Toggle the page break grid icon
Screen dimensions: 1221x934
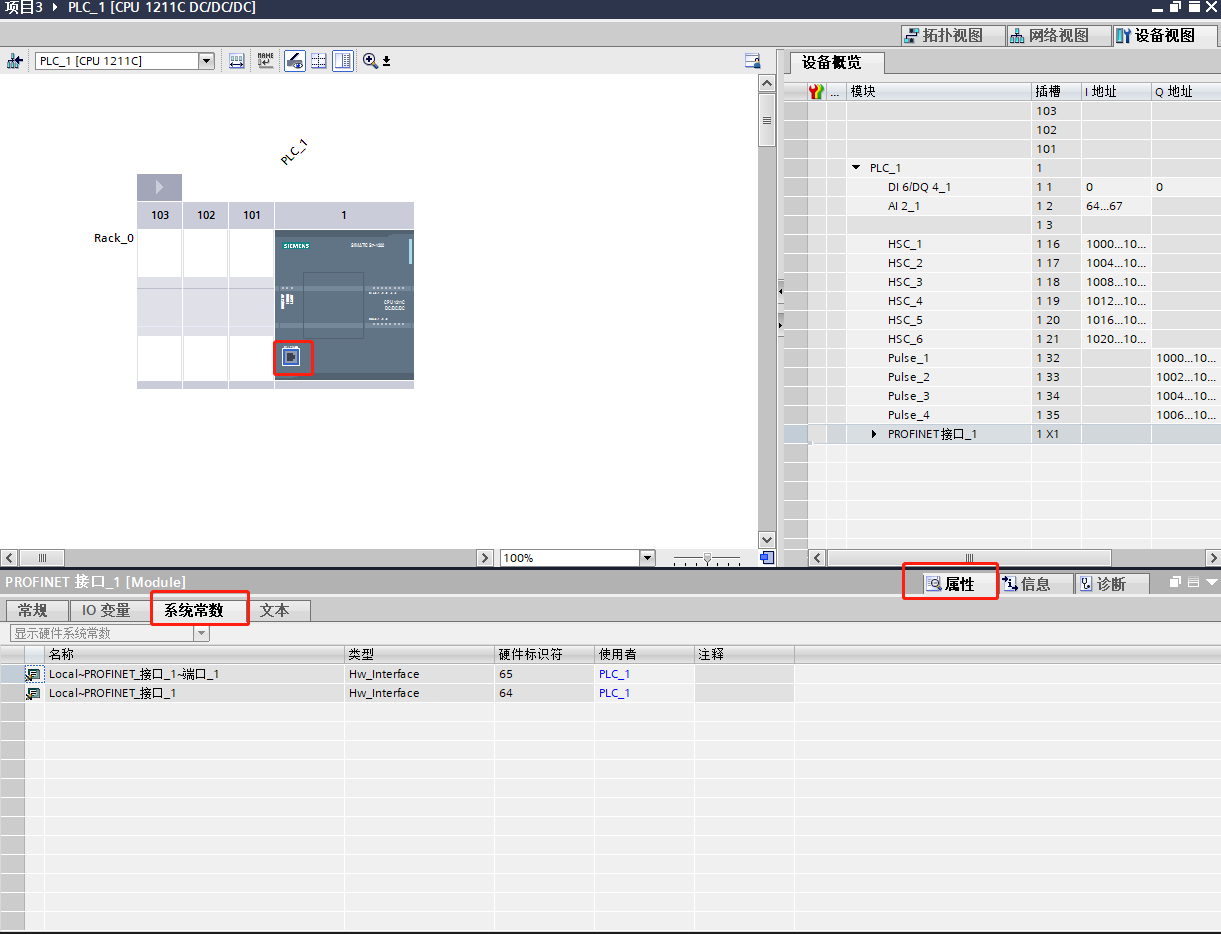[319, 61]
